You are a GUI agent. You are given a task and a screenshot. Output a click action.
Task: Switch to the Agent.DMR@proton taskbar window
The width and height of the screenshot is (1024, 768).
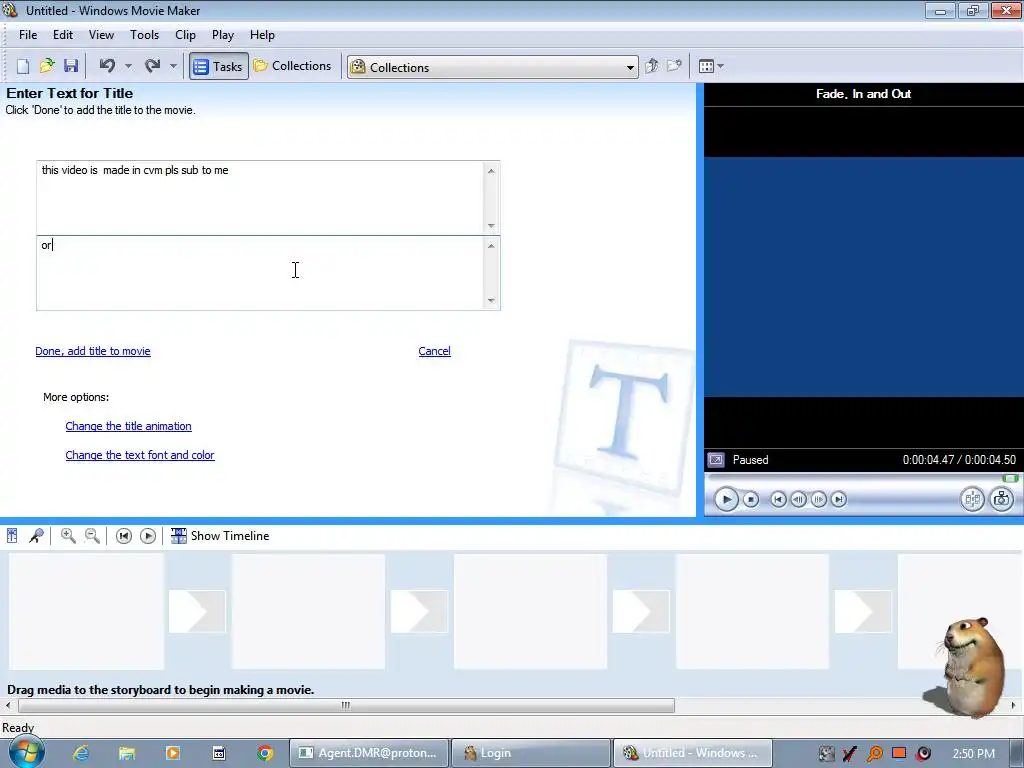pyautogui.click(x=369, y=753)
